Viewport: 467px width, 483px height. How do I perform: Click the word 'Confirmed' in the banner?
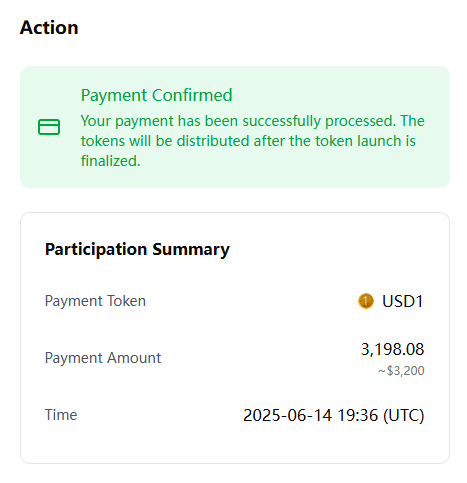point(192,95)
